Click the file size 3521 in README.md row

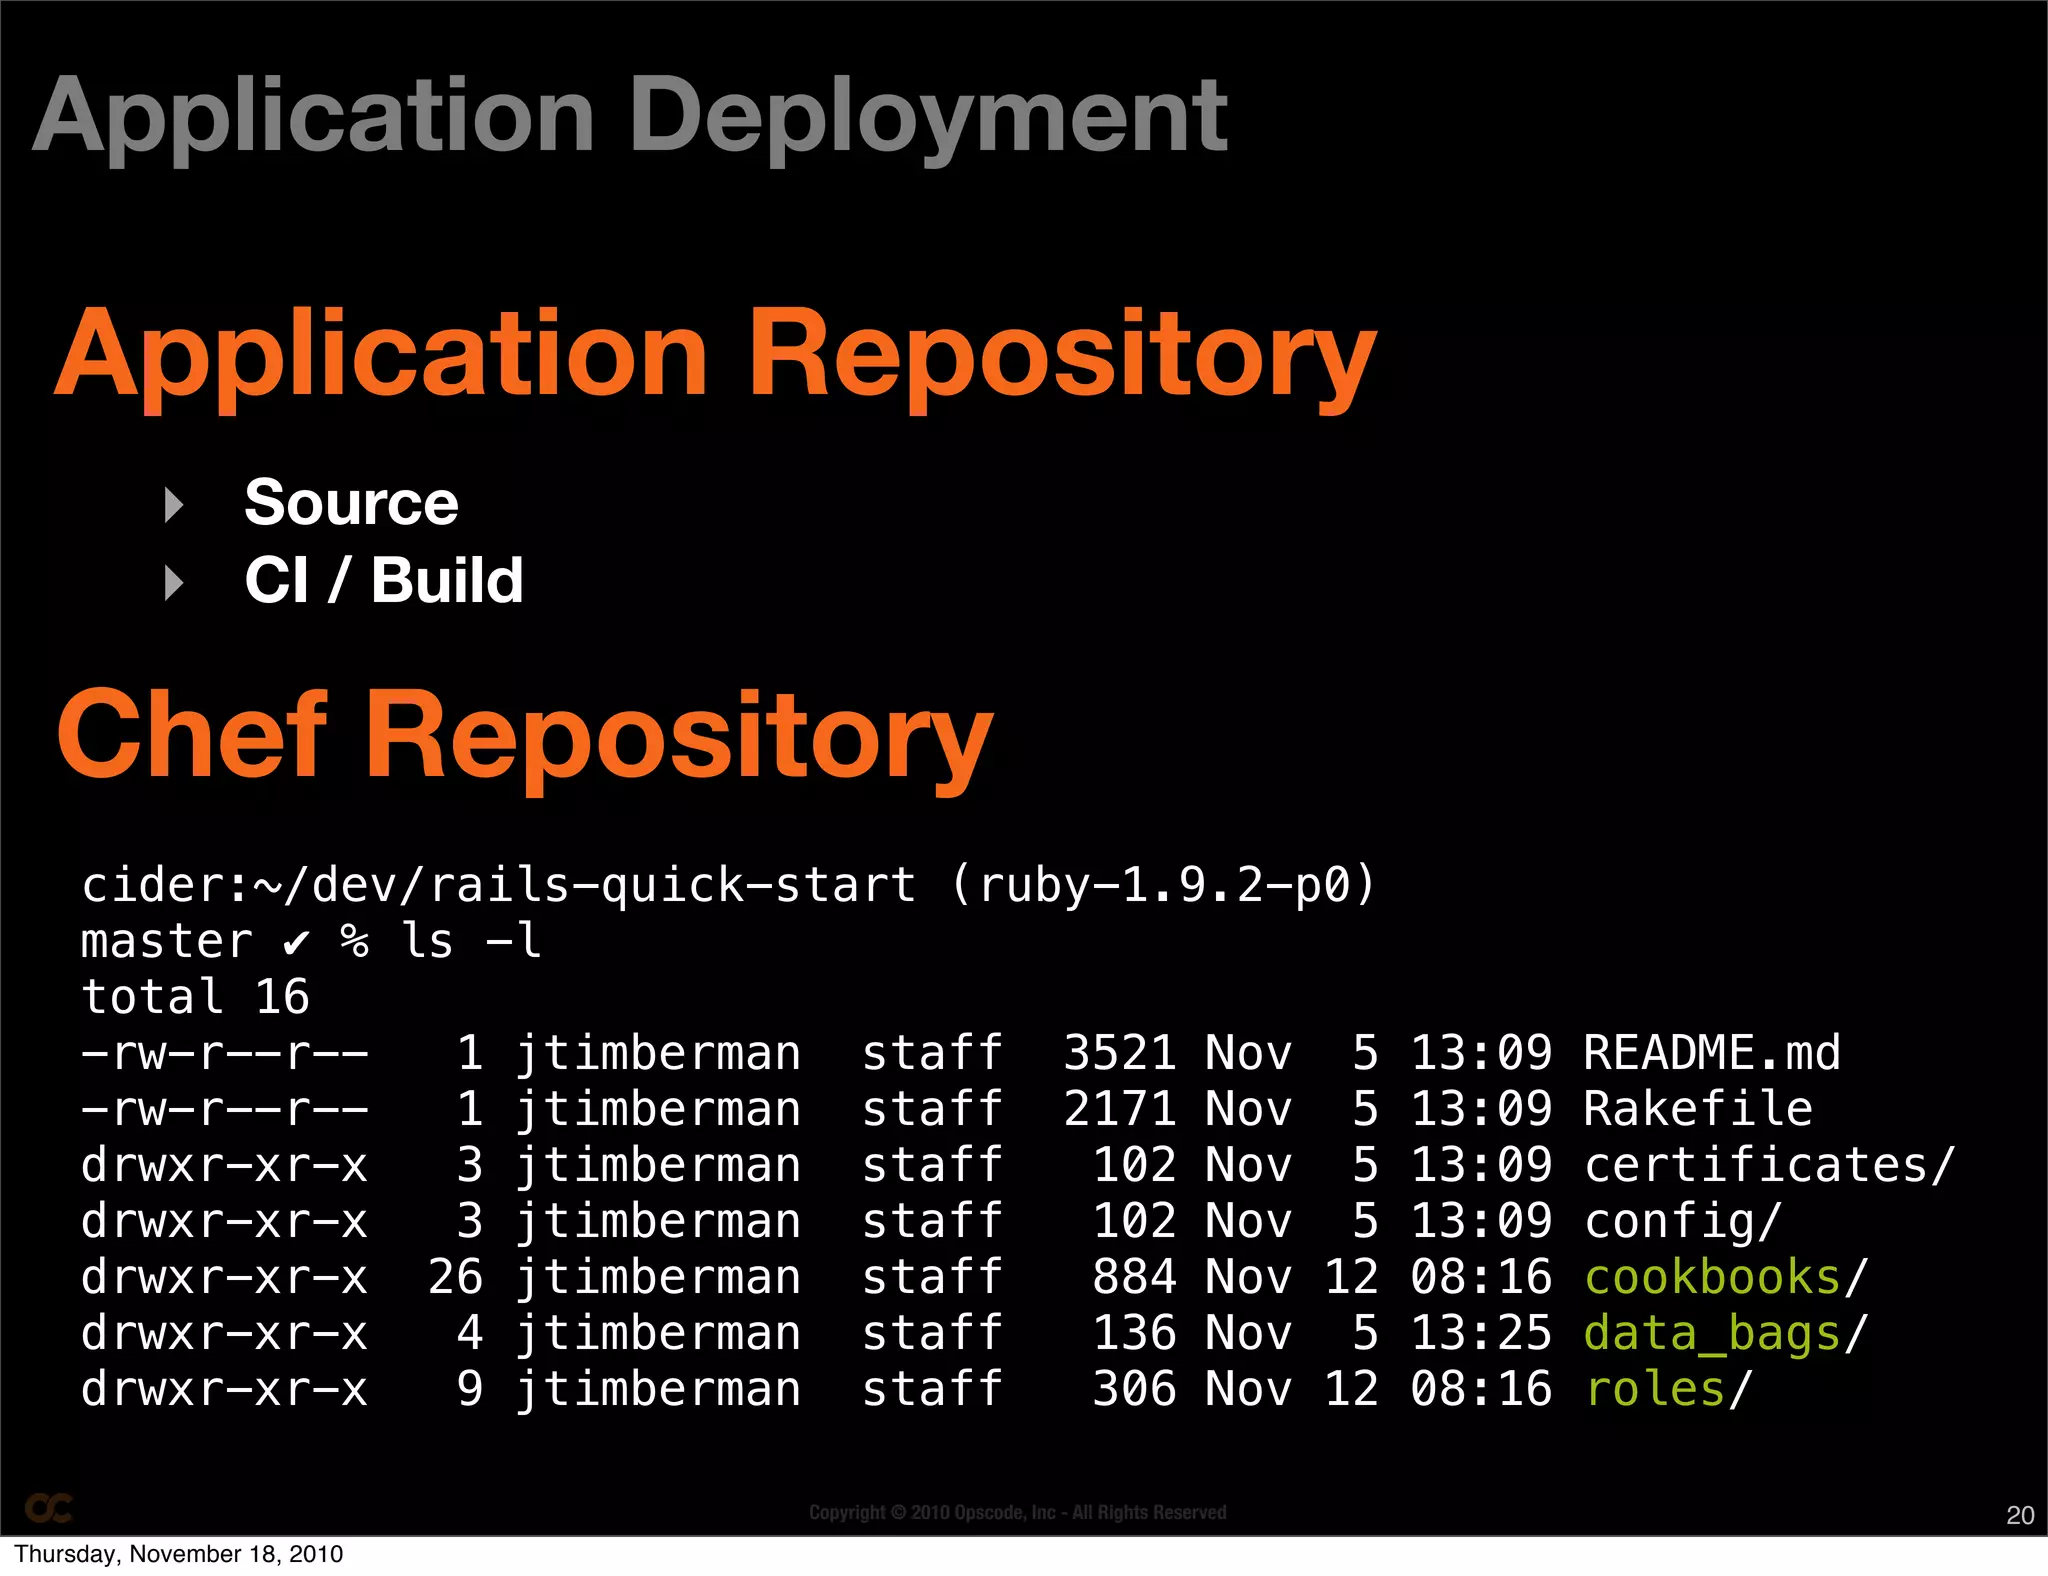1120,1053
